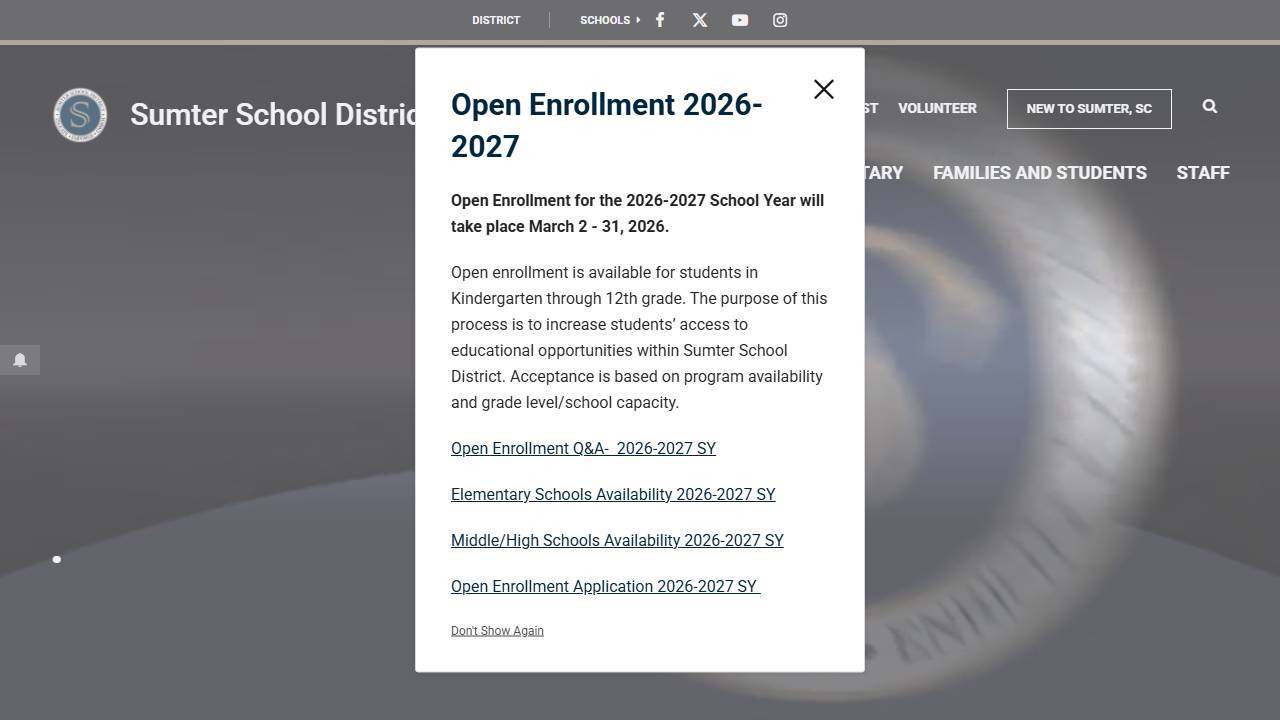The height and width of the screenshot is (720, 1280).
Task: Open Elementary Schools Availability 2026-2027 link
Action: [613, 495]
